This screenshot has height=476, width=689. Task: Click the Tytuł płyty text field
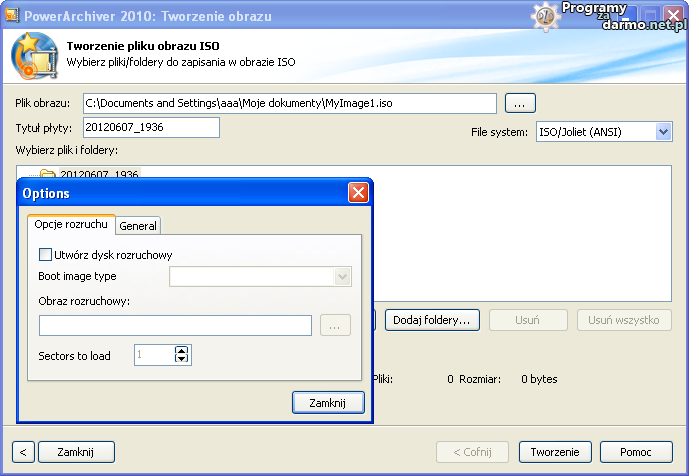151,127
